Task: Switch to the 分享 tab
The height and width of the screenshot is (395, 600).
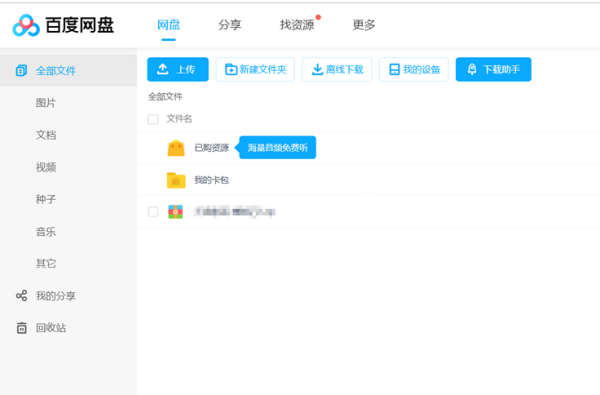Action: (x=230, y=25)
